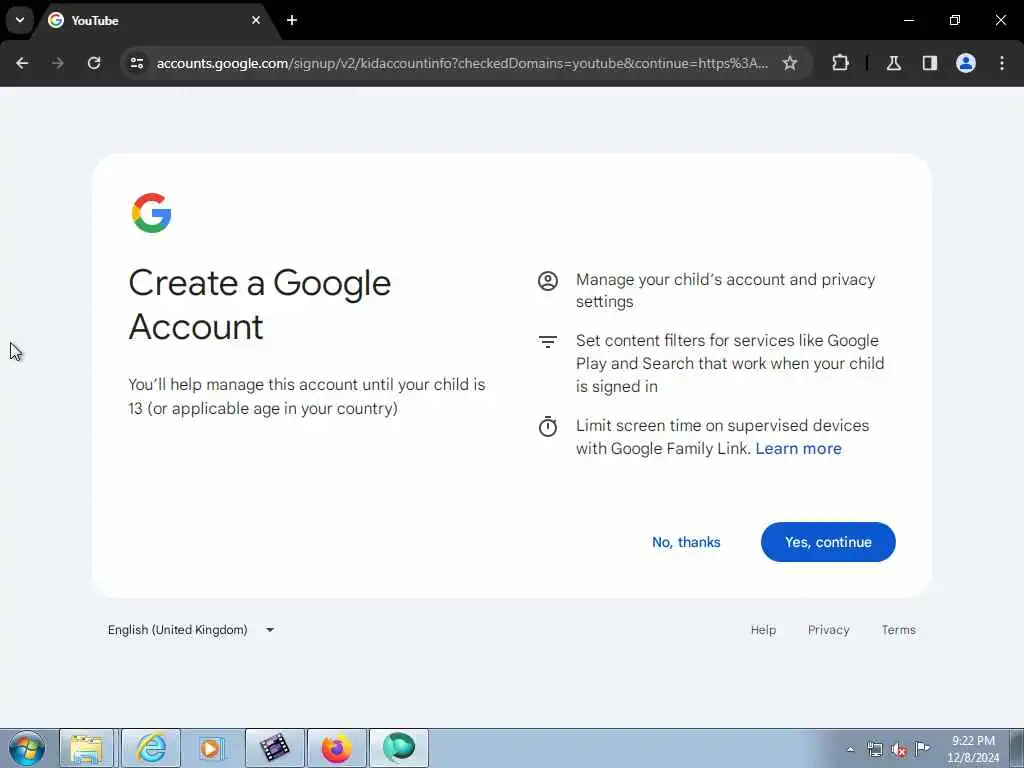Open the Help footer link
The width and height of the screenshot is (1024, 768).
763,630
